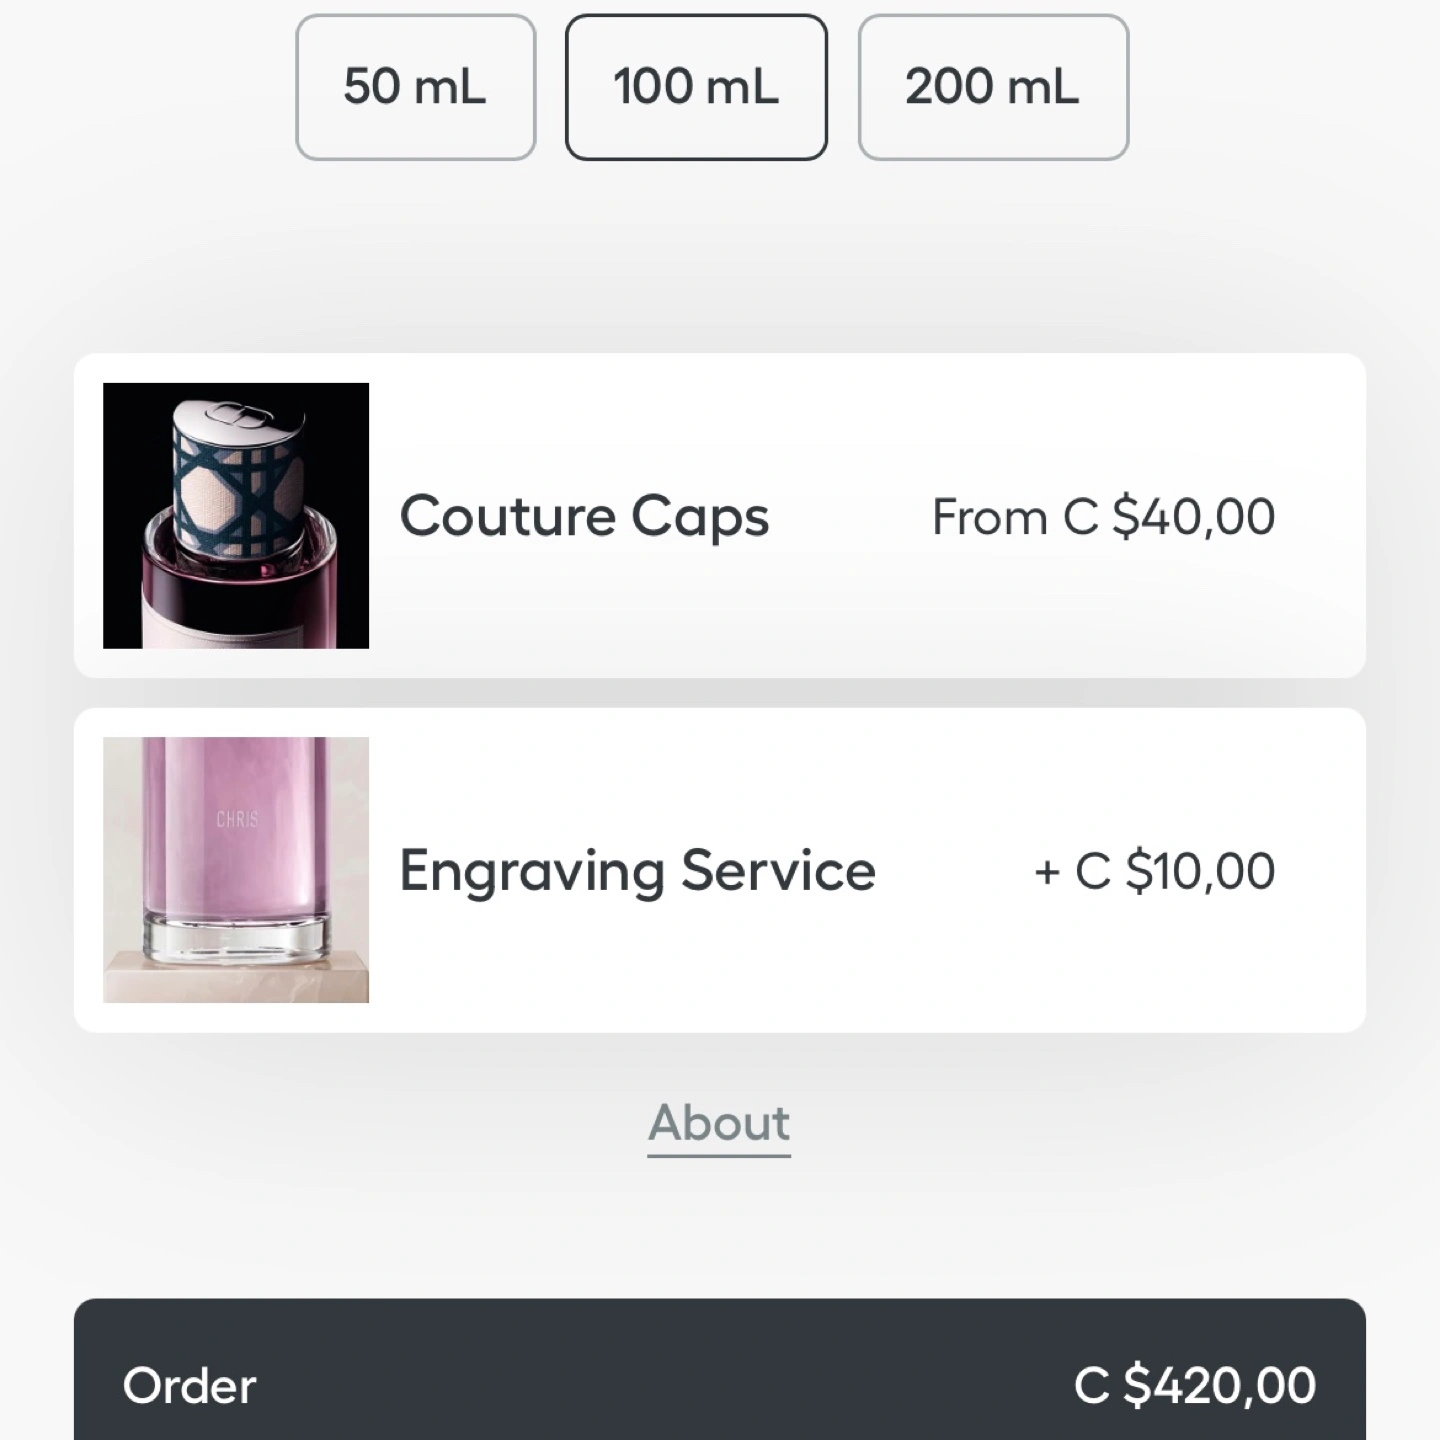Open the About link

719,1123
